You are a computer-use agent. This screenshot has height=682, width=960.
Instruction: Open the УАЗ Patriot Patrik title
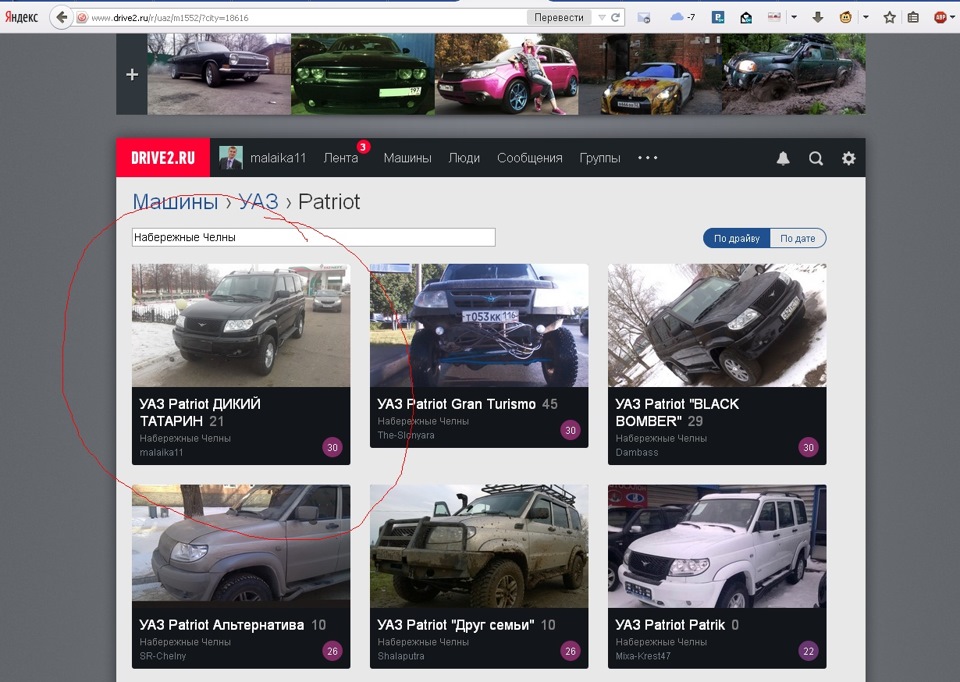(670, 625)
